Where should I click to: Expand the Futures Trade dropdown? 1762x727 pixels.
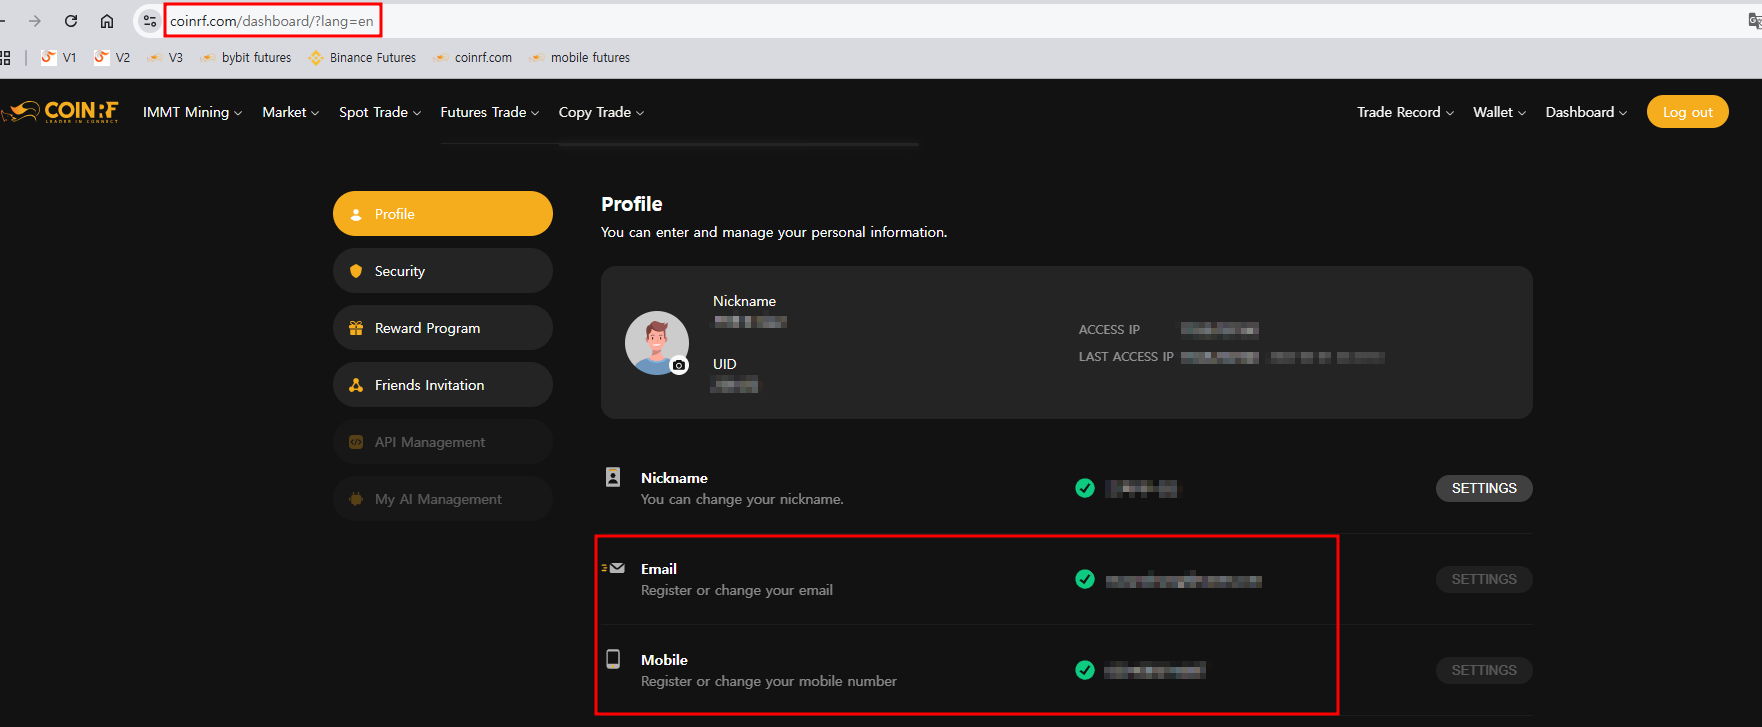(x=489, y=112)
